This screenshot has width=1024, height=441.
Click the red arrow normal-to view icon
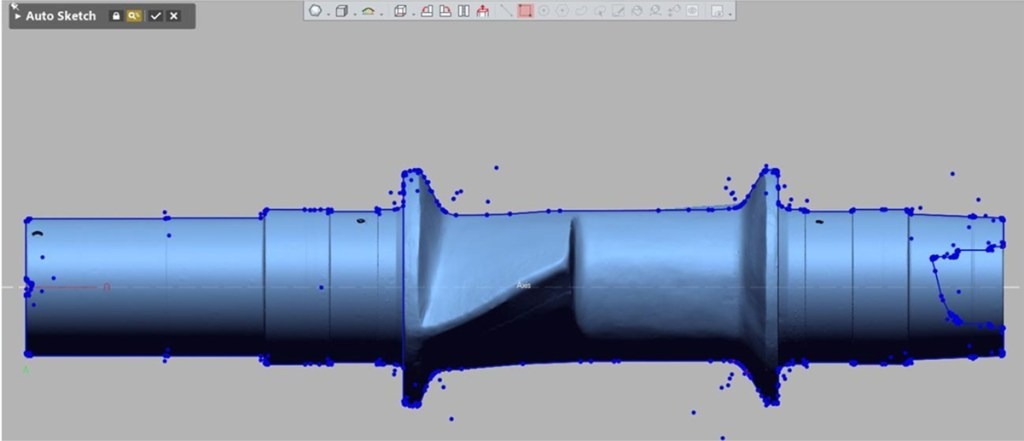(x=483, y=12)
